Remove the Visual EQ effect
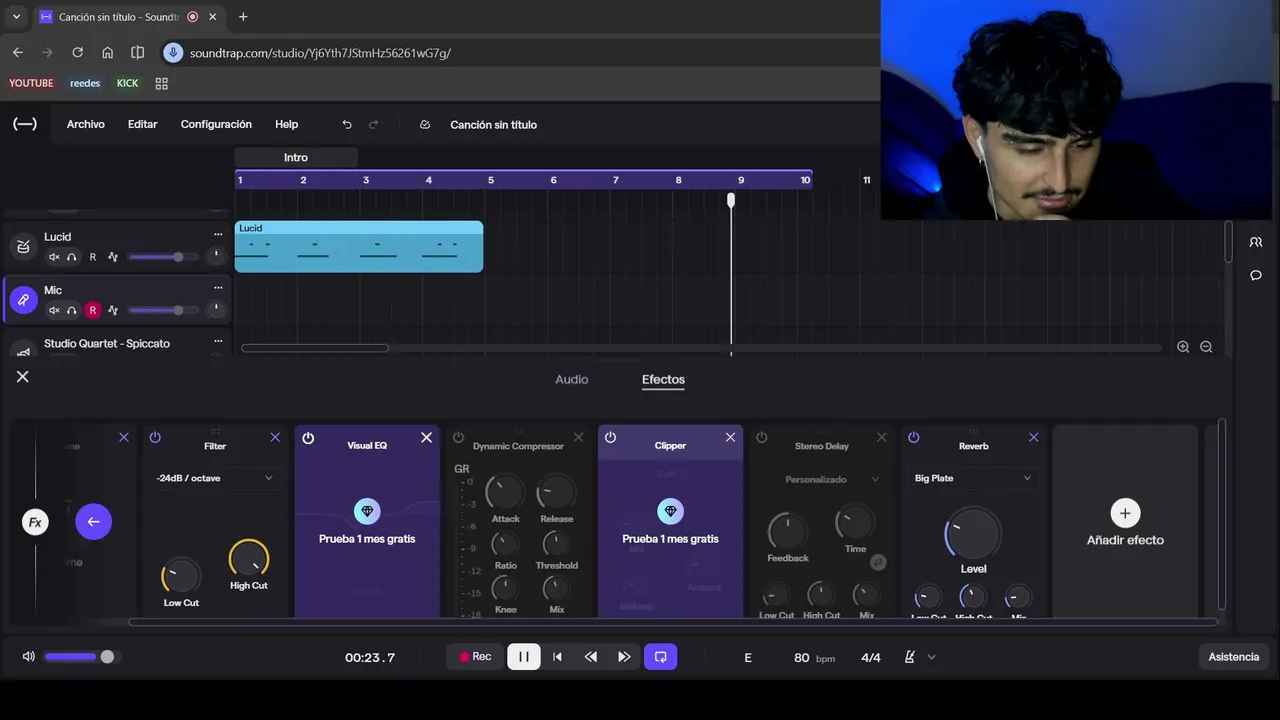The height and width of the screenshot is (720, 1280). coord(426,437)
